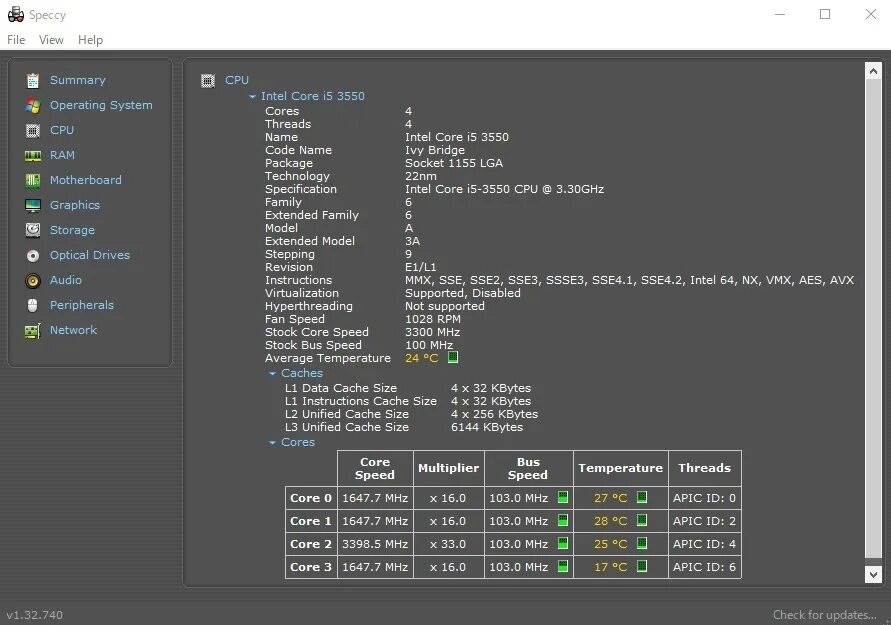Click the Stock Core Speed label
This screenshot has height=625, width=891.
click(x=317, y=332)
